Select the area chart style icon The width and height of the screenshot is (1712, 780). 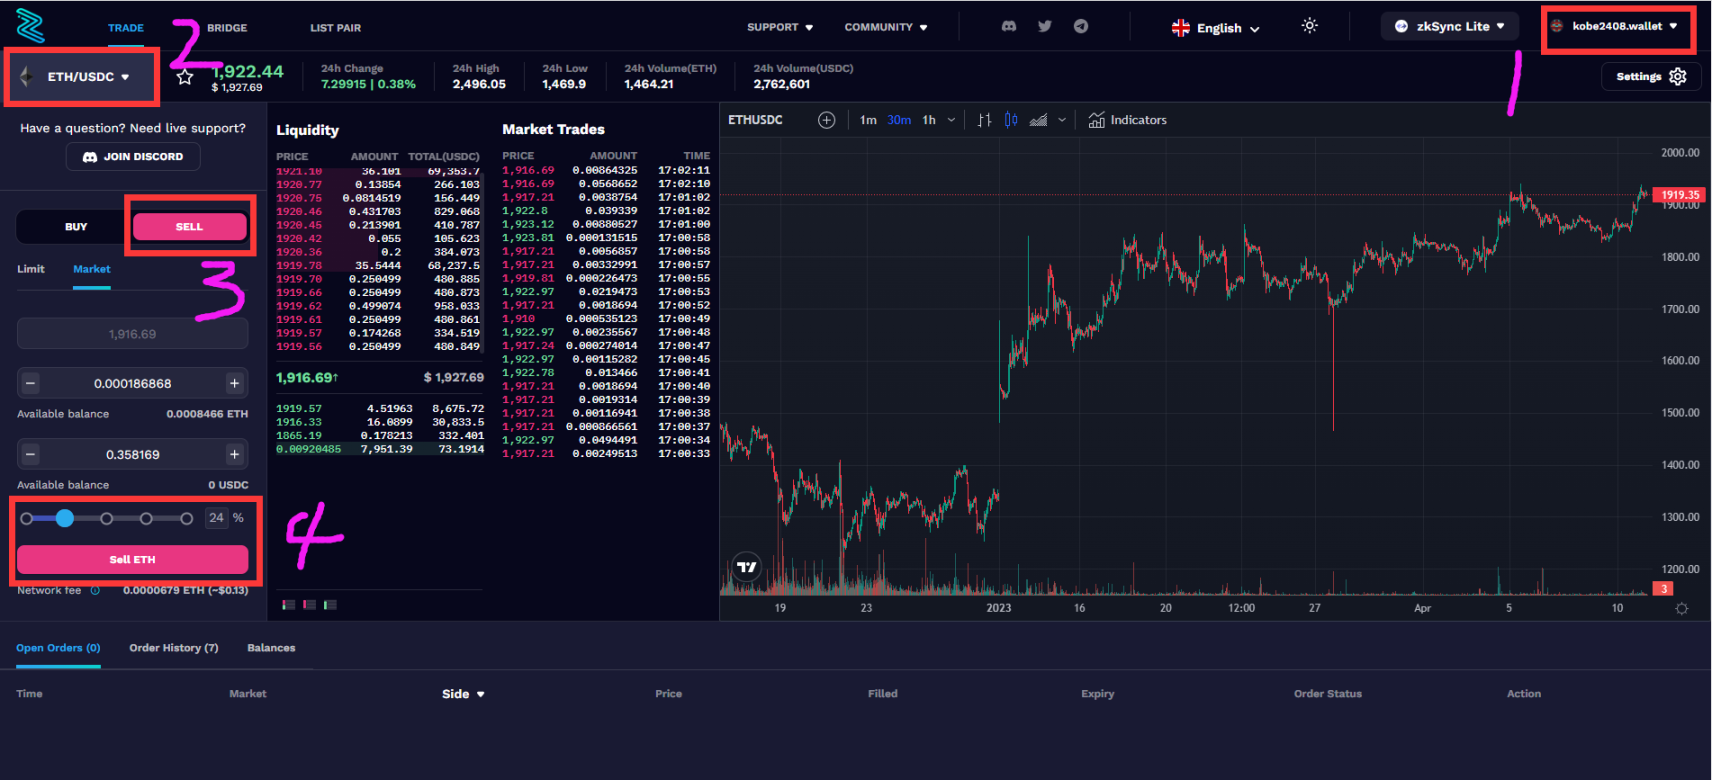coord(1039,120)
